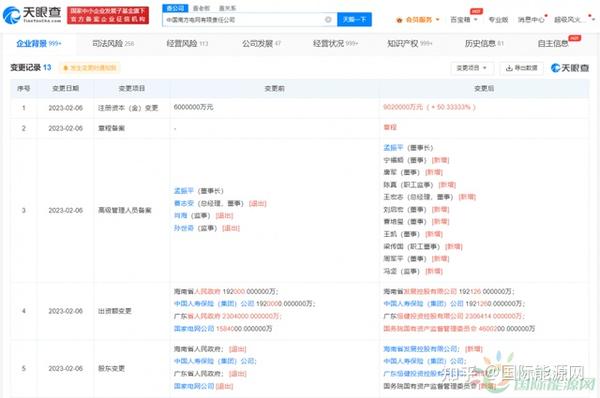Click the 变更后 column header
Viewport: 600px width, 398px height.
(484, 88)
